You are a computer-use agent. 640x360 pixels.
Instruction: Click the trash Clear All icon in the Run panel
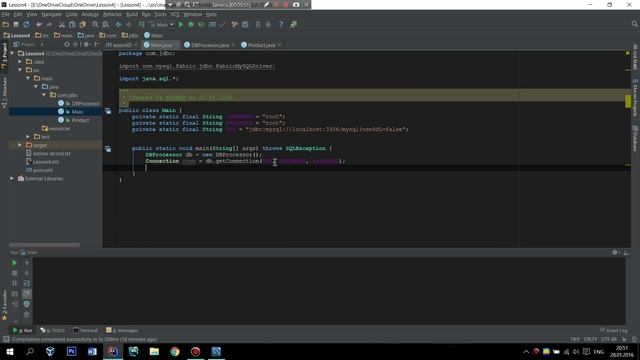pos(27,314)
